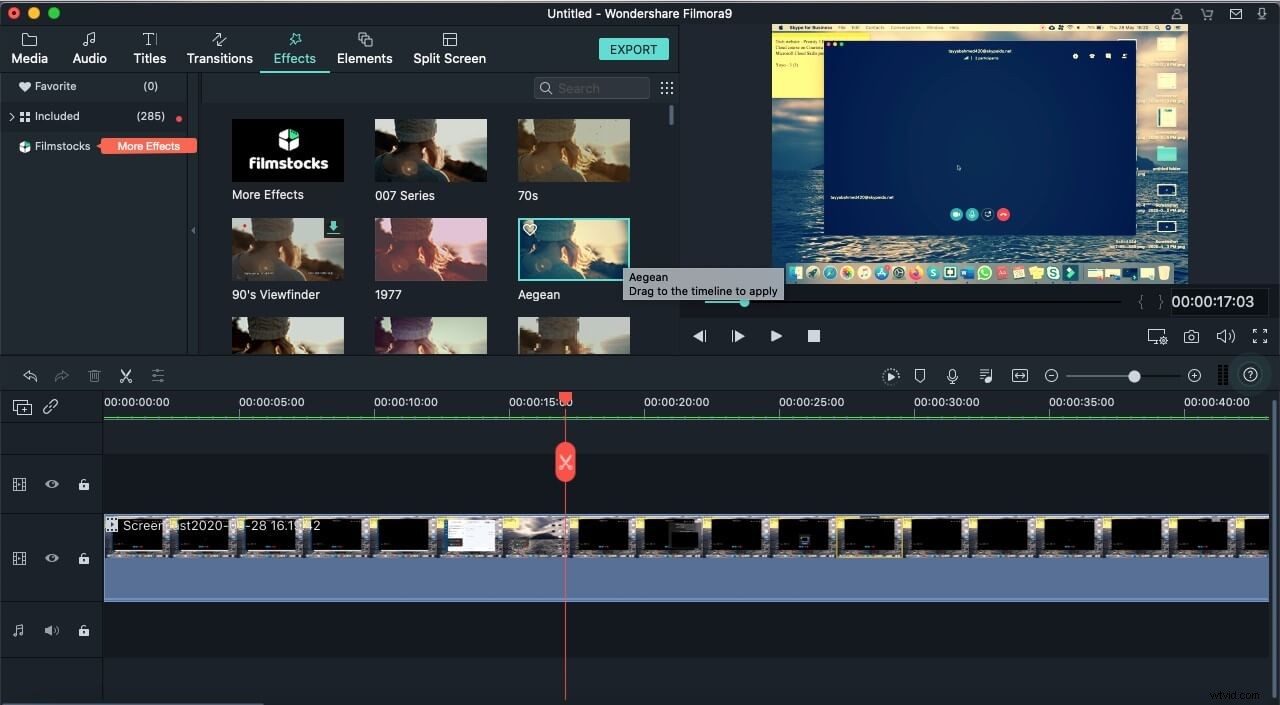The width and height of the screenshot is (1280, 705).
Task: Click the undo arrow icon
Action: tap(30, 376)
